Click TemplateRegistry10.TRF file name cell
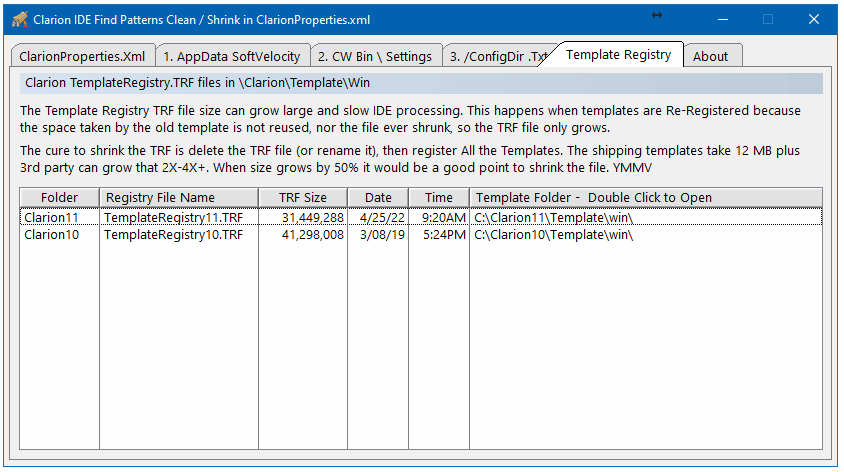844x472 pixels. point(173,234)
